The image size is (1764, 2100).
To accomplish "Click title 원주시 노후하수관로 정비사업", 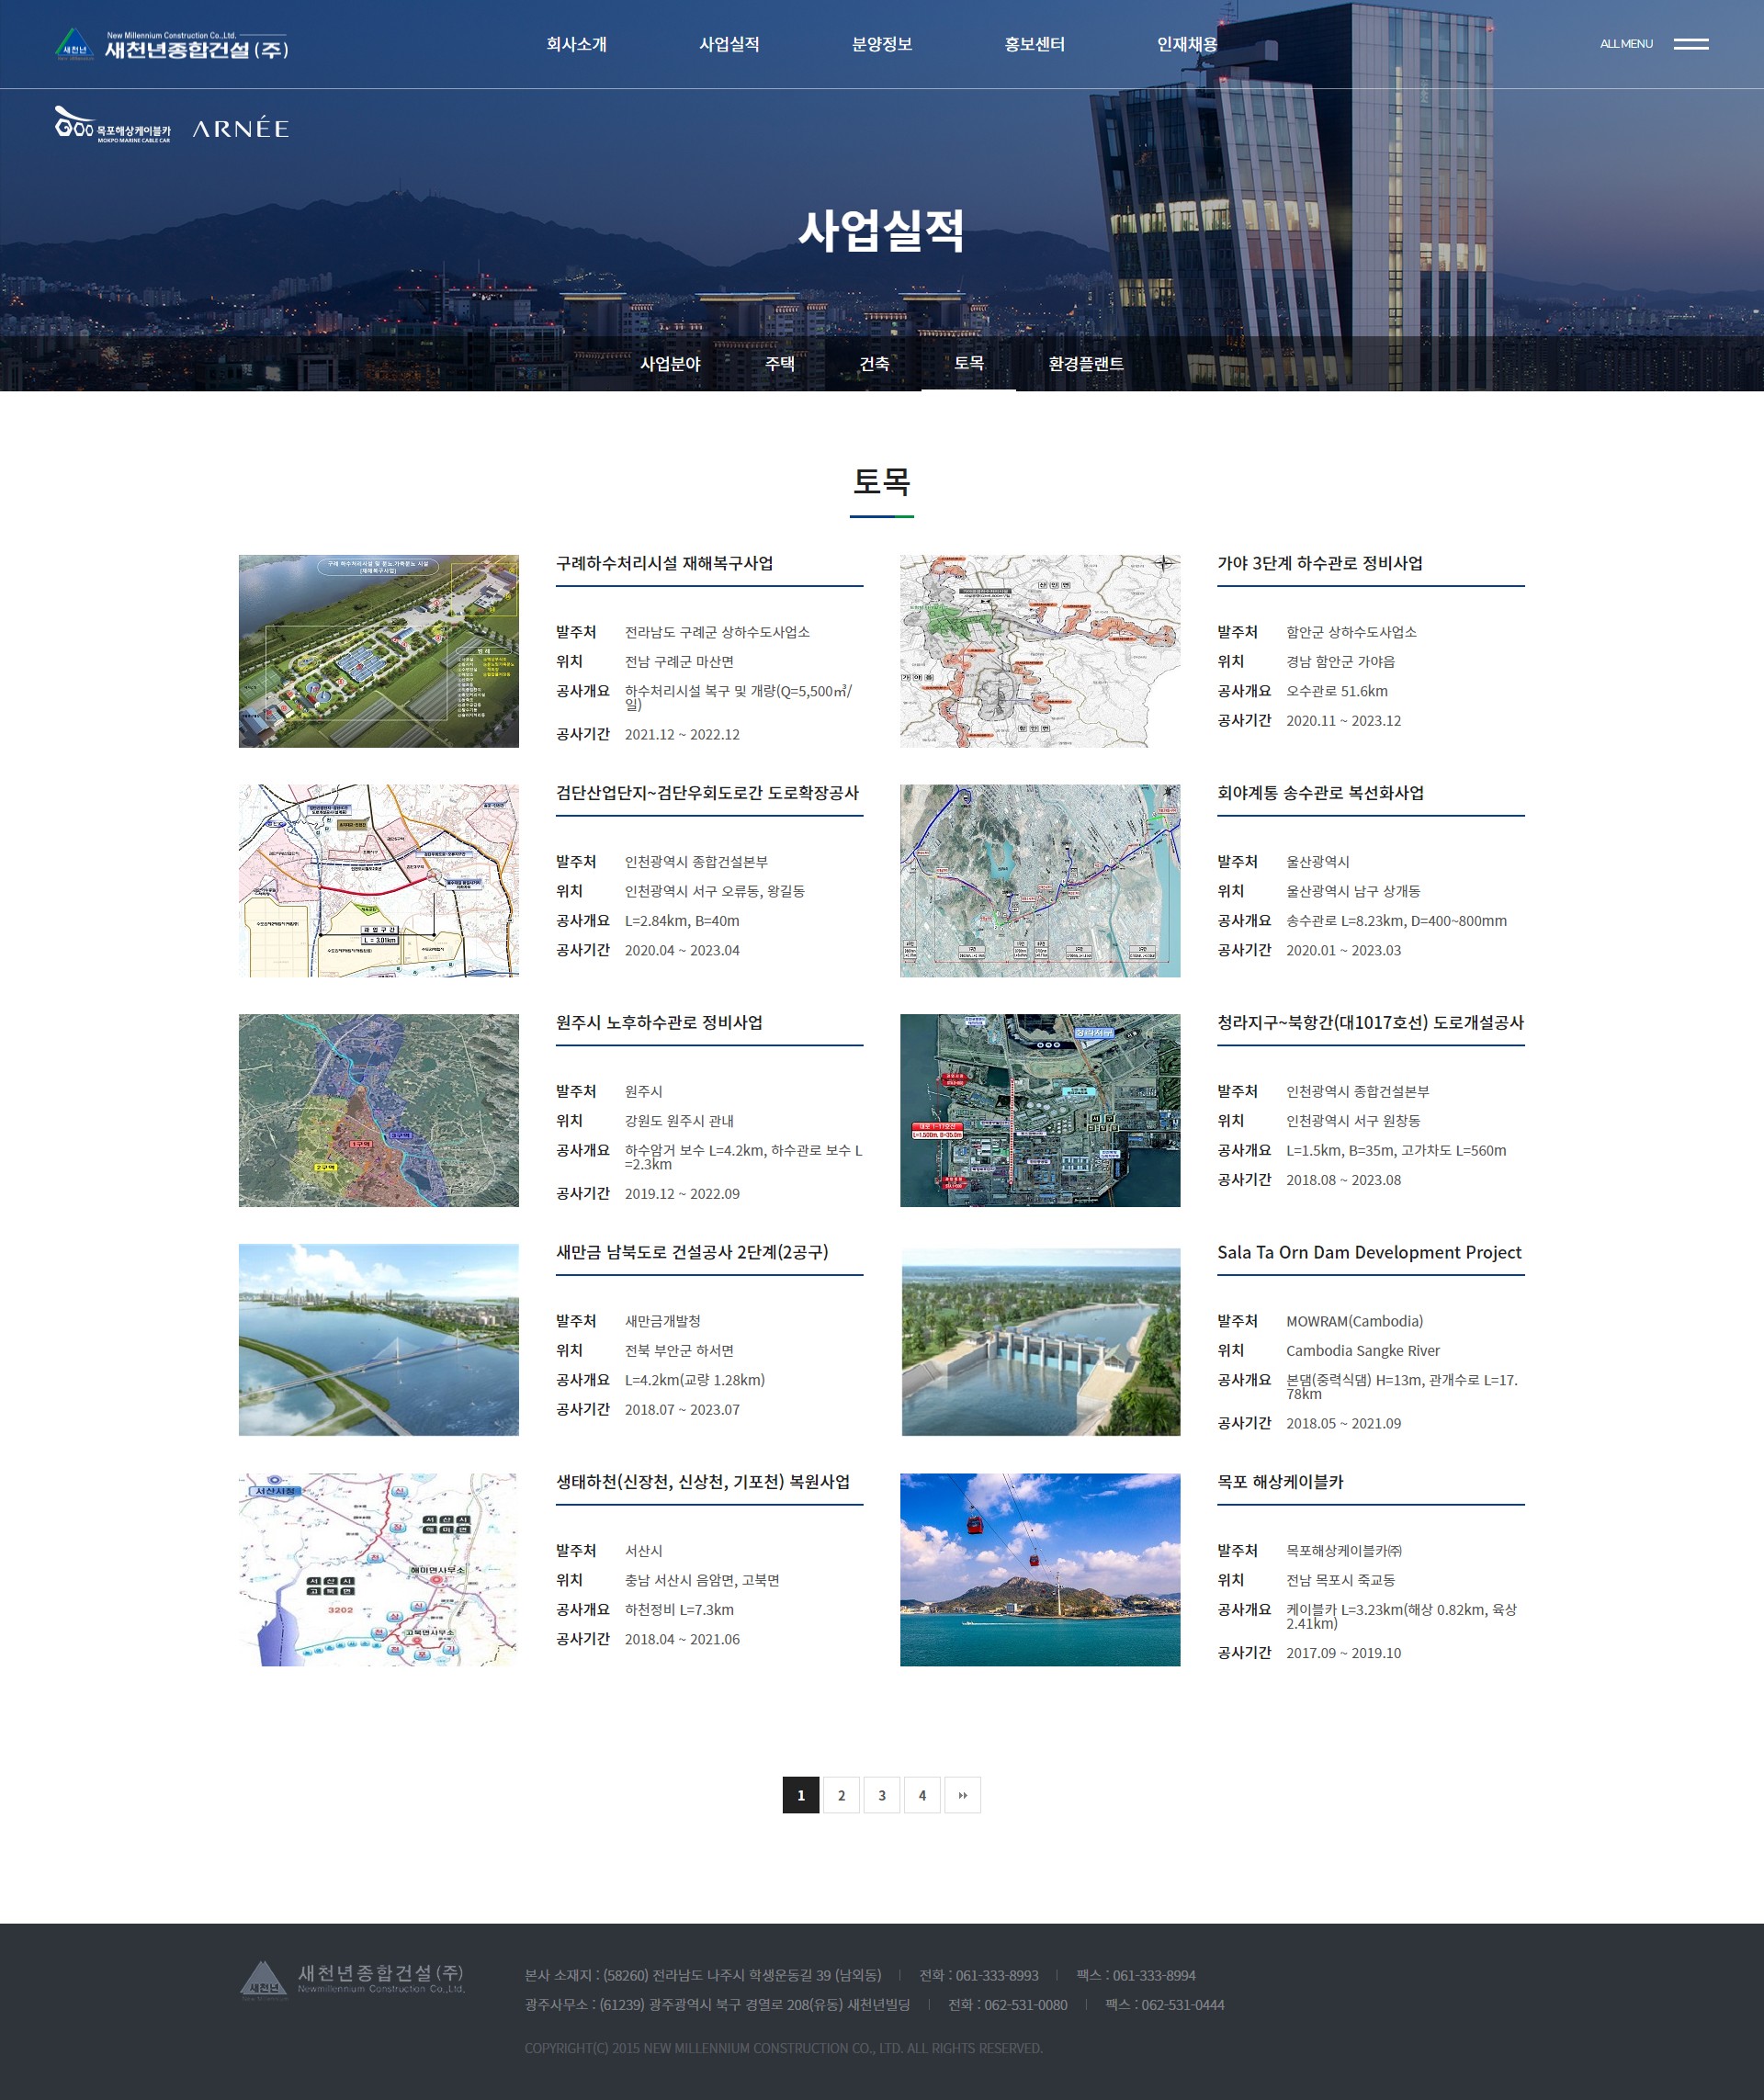I will pos(660,1023).
